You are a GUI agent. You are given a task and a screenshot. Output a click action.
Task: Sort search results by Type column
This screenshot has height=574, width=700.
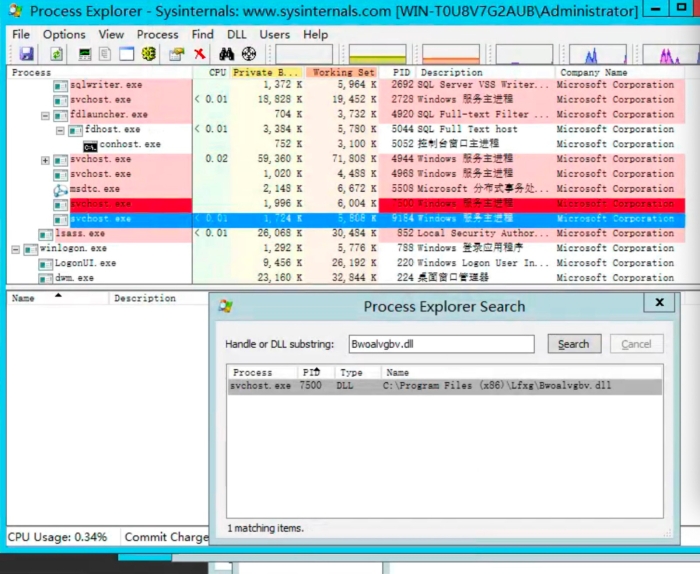(358, 372)
